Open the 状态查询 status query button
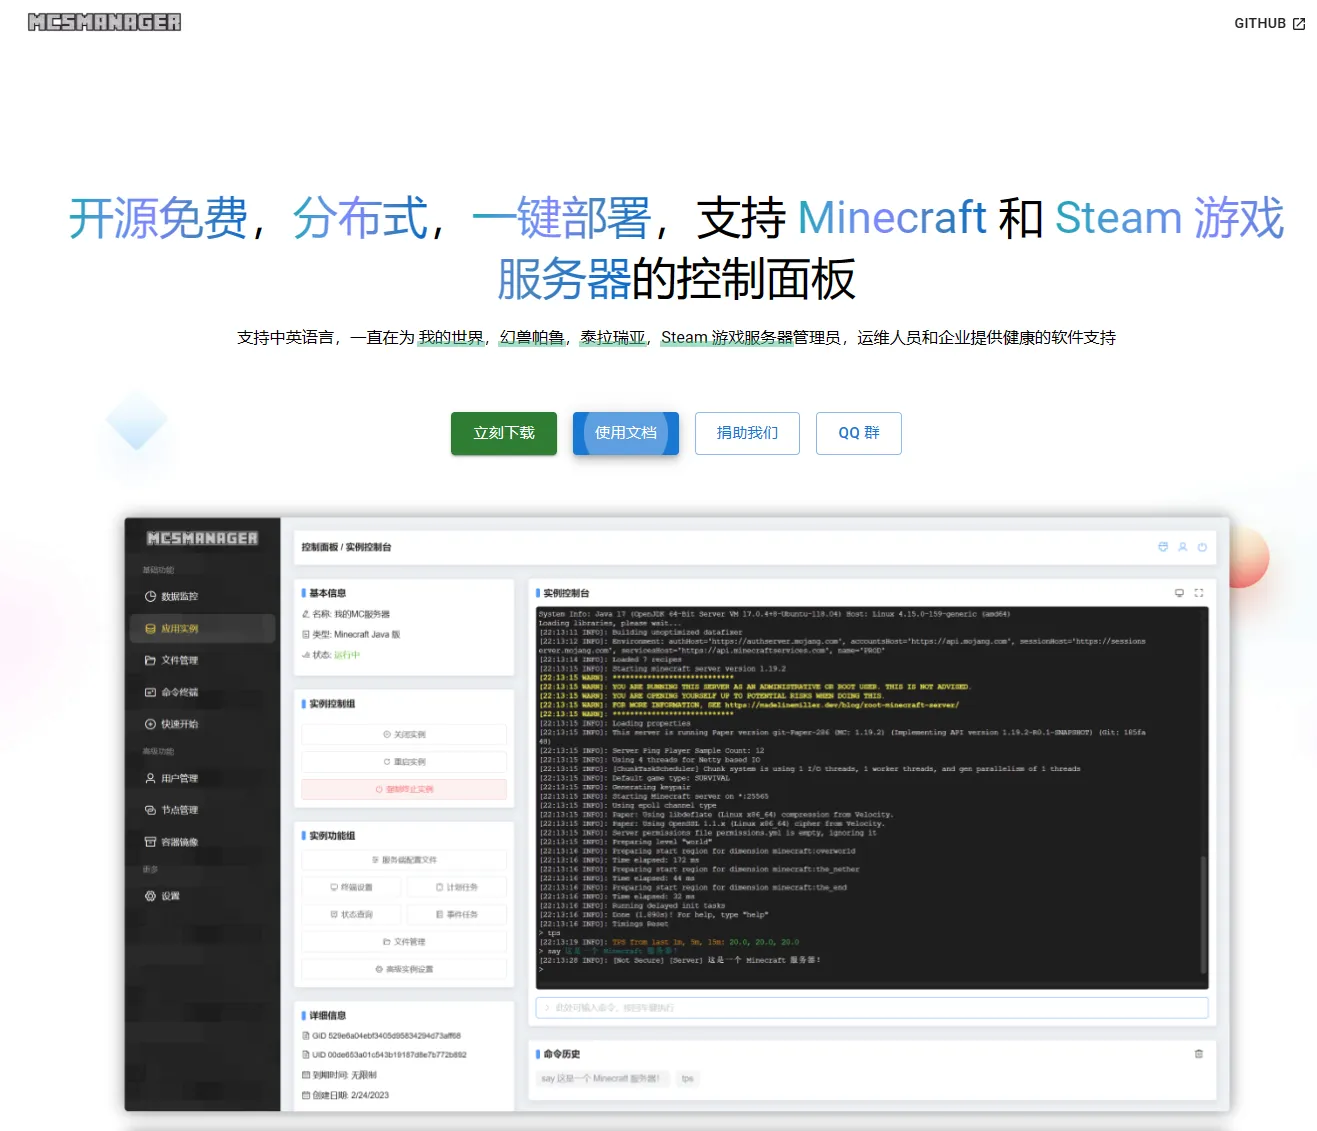 (x=352, y=914)
